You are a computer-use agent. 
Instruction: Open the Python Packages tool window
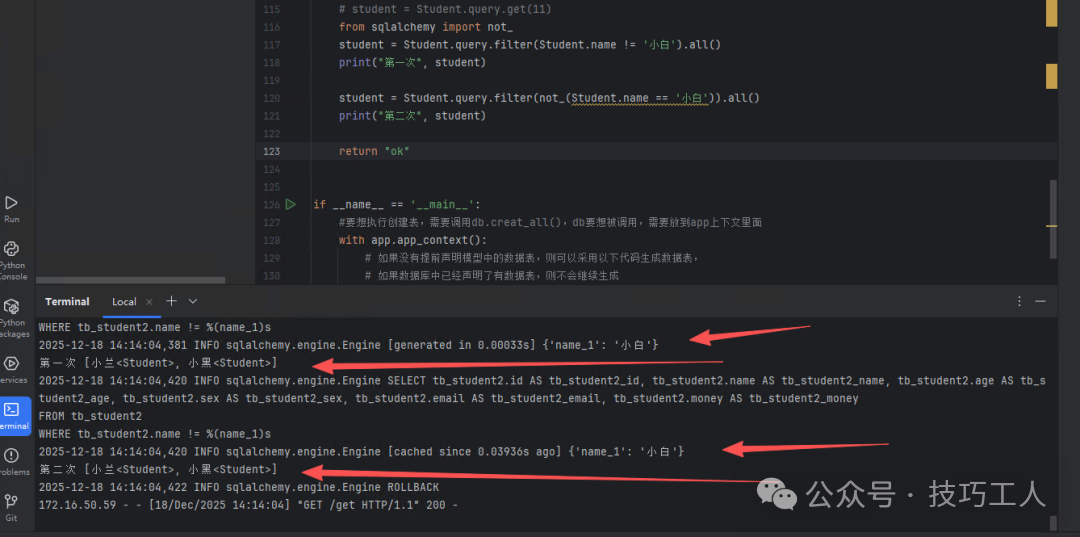click(x=12, y=318)
